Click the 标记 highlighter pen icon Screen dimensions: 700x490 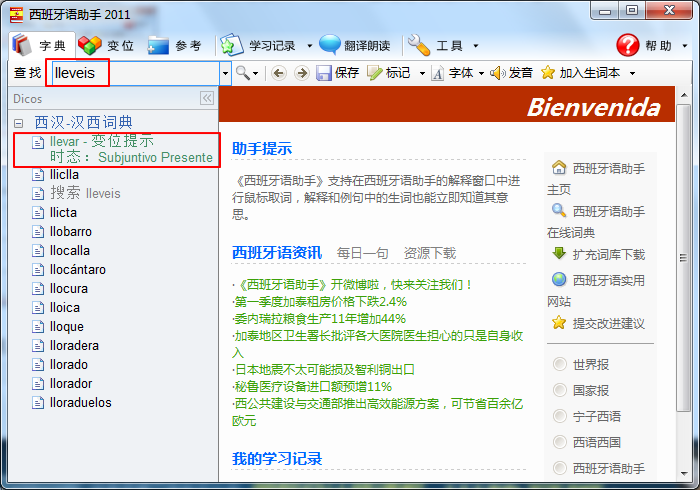click(375, 73)
